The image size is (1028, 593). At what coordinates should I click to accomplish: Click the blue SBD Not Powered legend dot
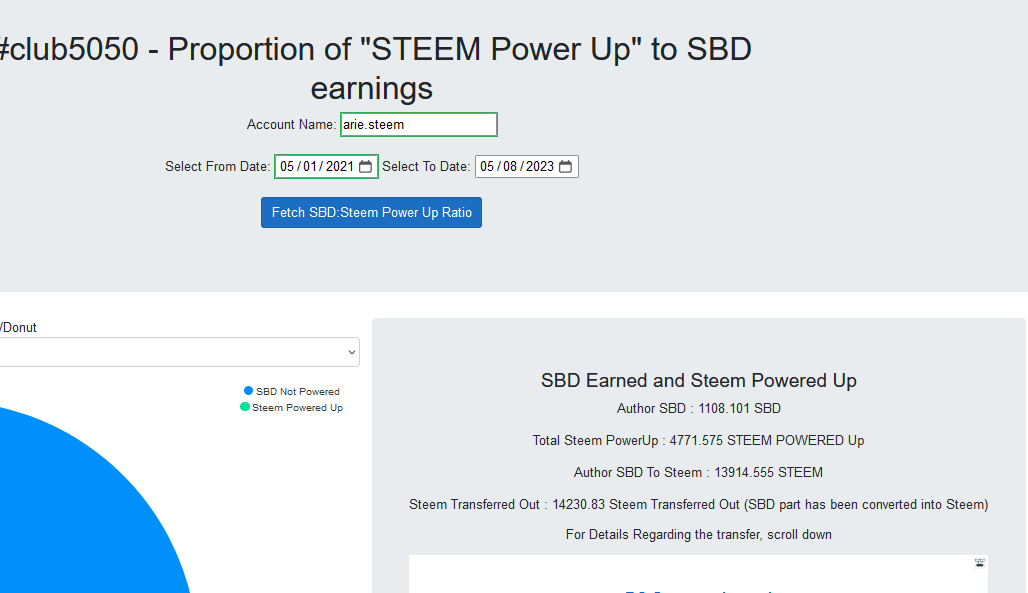(249, 391)
